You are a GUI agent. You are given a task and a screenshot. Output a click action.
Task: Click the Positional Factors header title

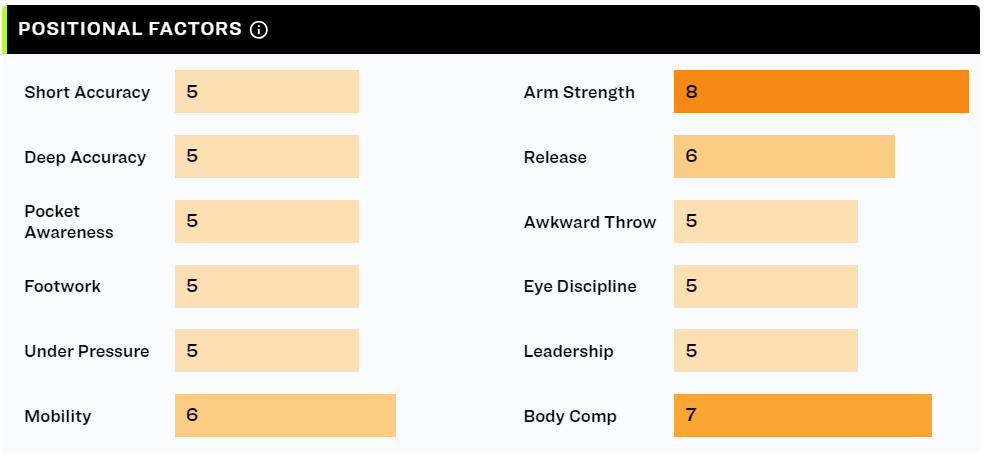pos(130,29)
